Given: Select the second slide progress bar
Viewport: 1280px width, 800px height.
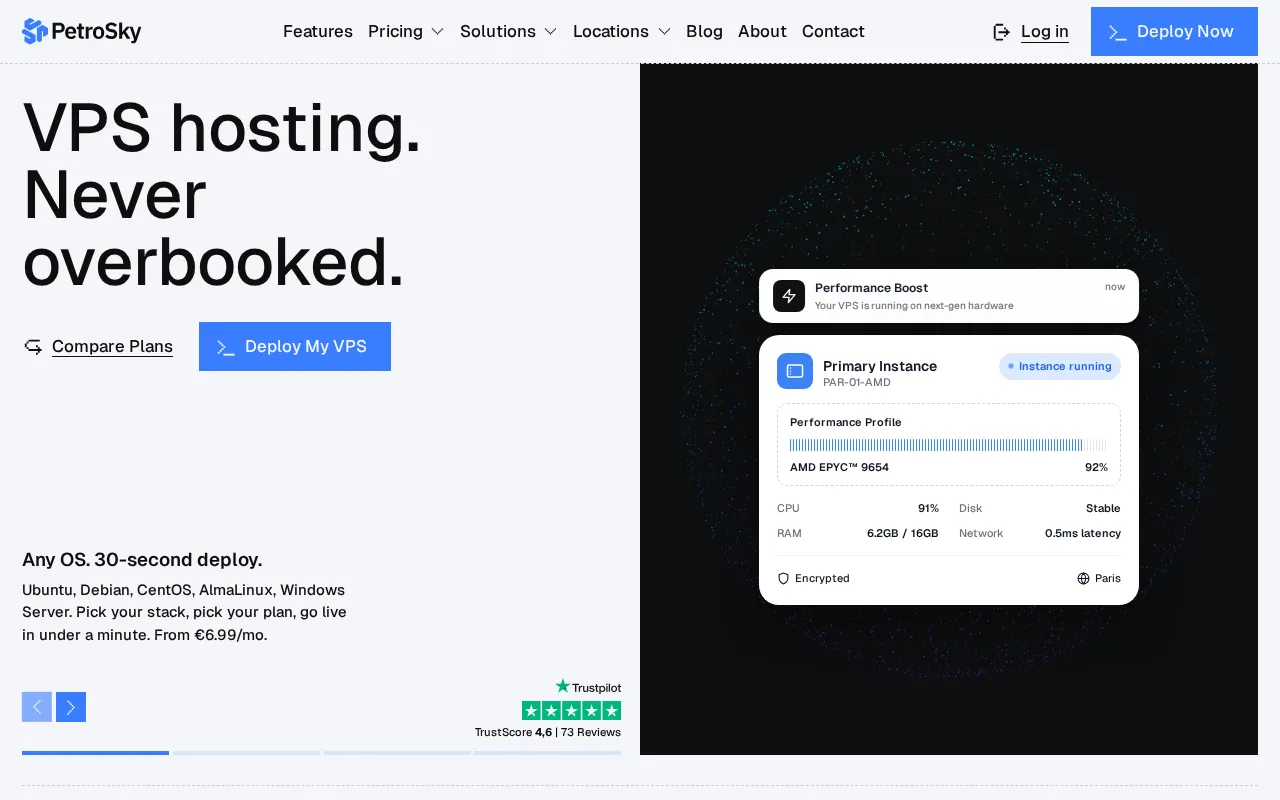Looking at the screenshot, I should tap(246, 753).
